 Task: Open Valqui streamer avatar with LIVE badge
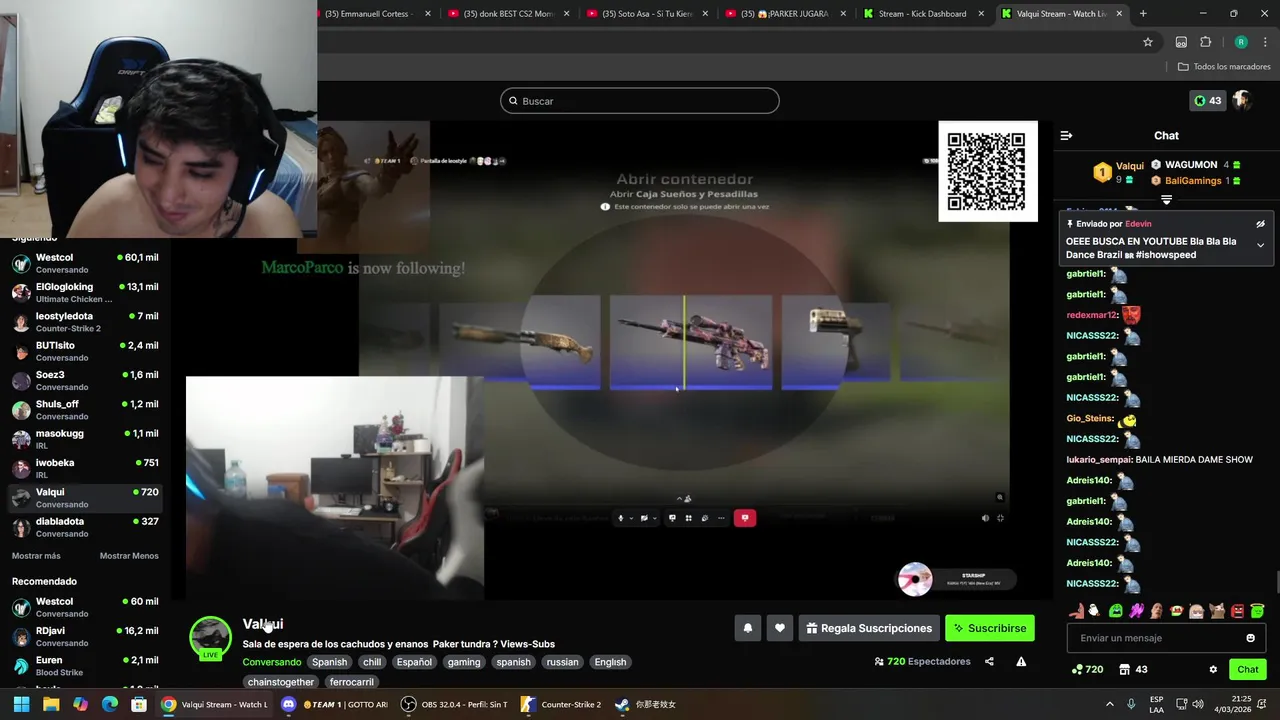tap(211, 638)
